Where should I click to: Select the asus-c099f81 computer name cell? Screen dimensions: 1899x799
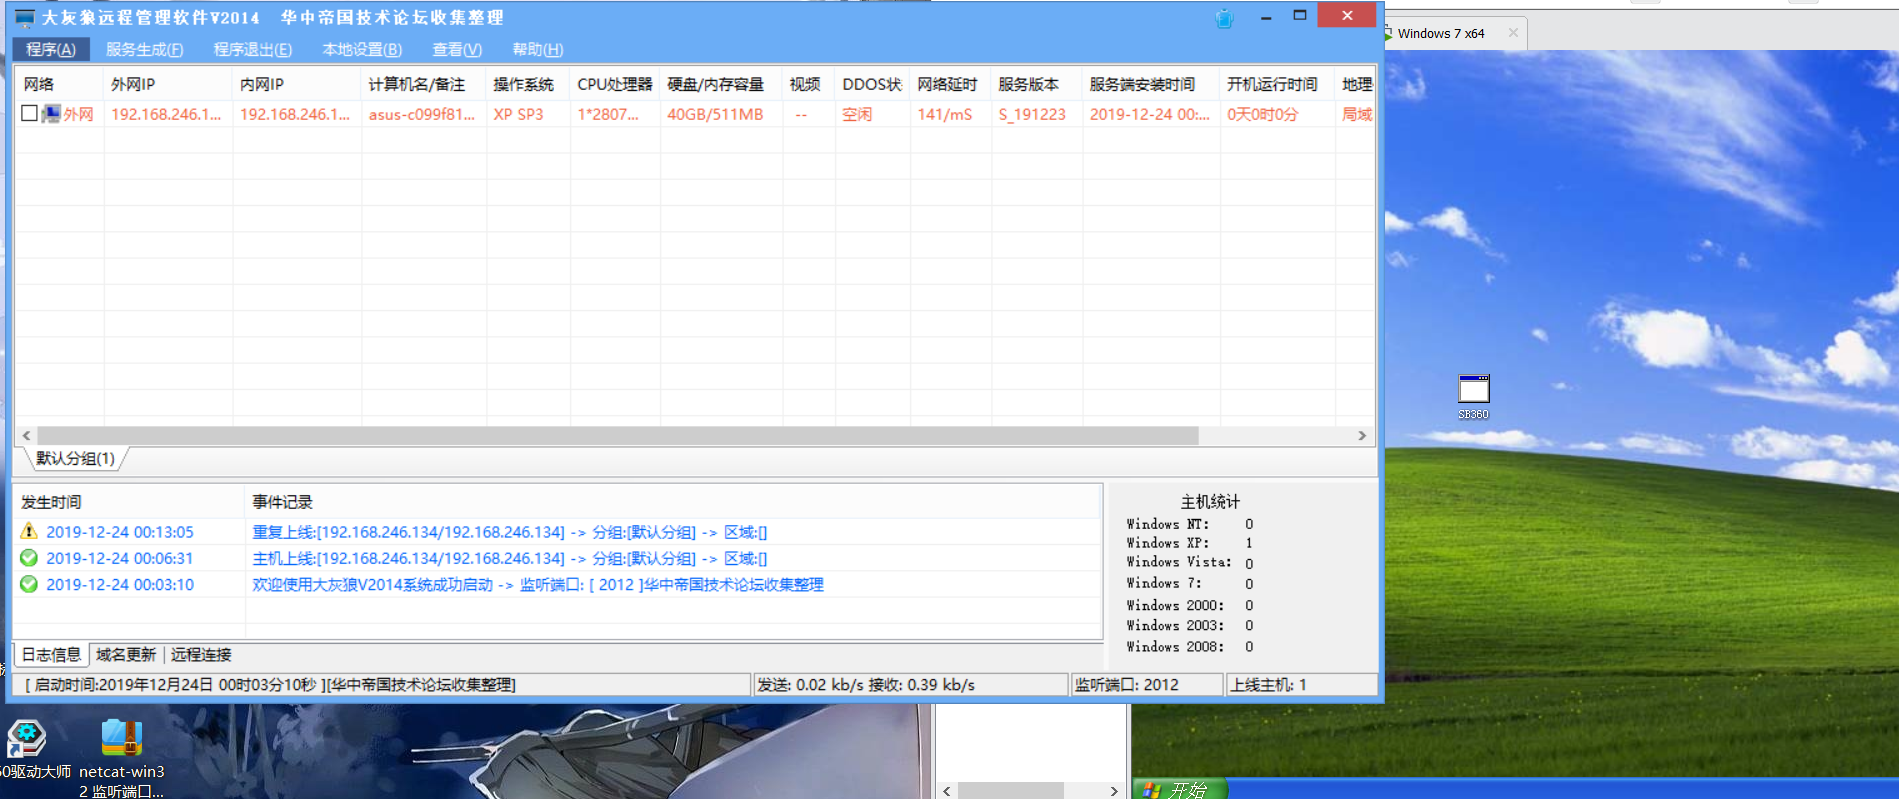click(x=422, y=114)
